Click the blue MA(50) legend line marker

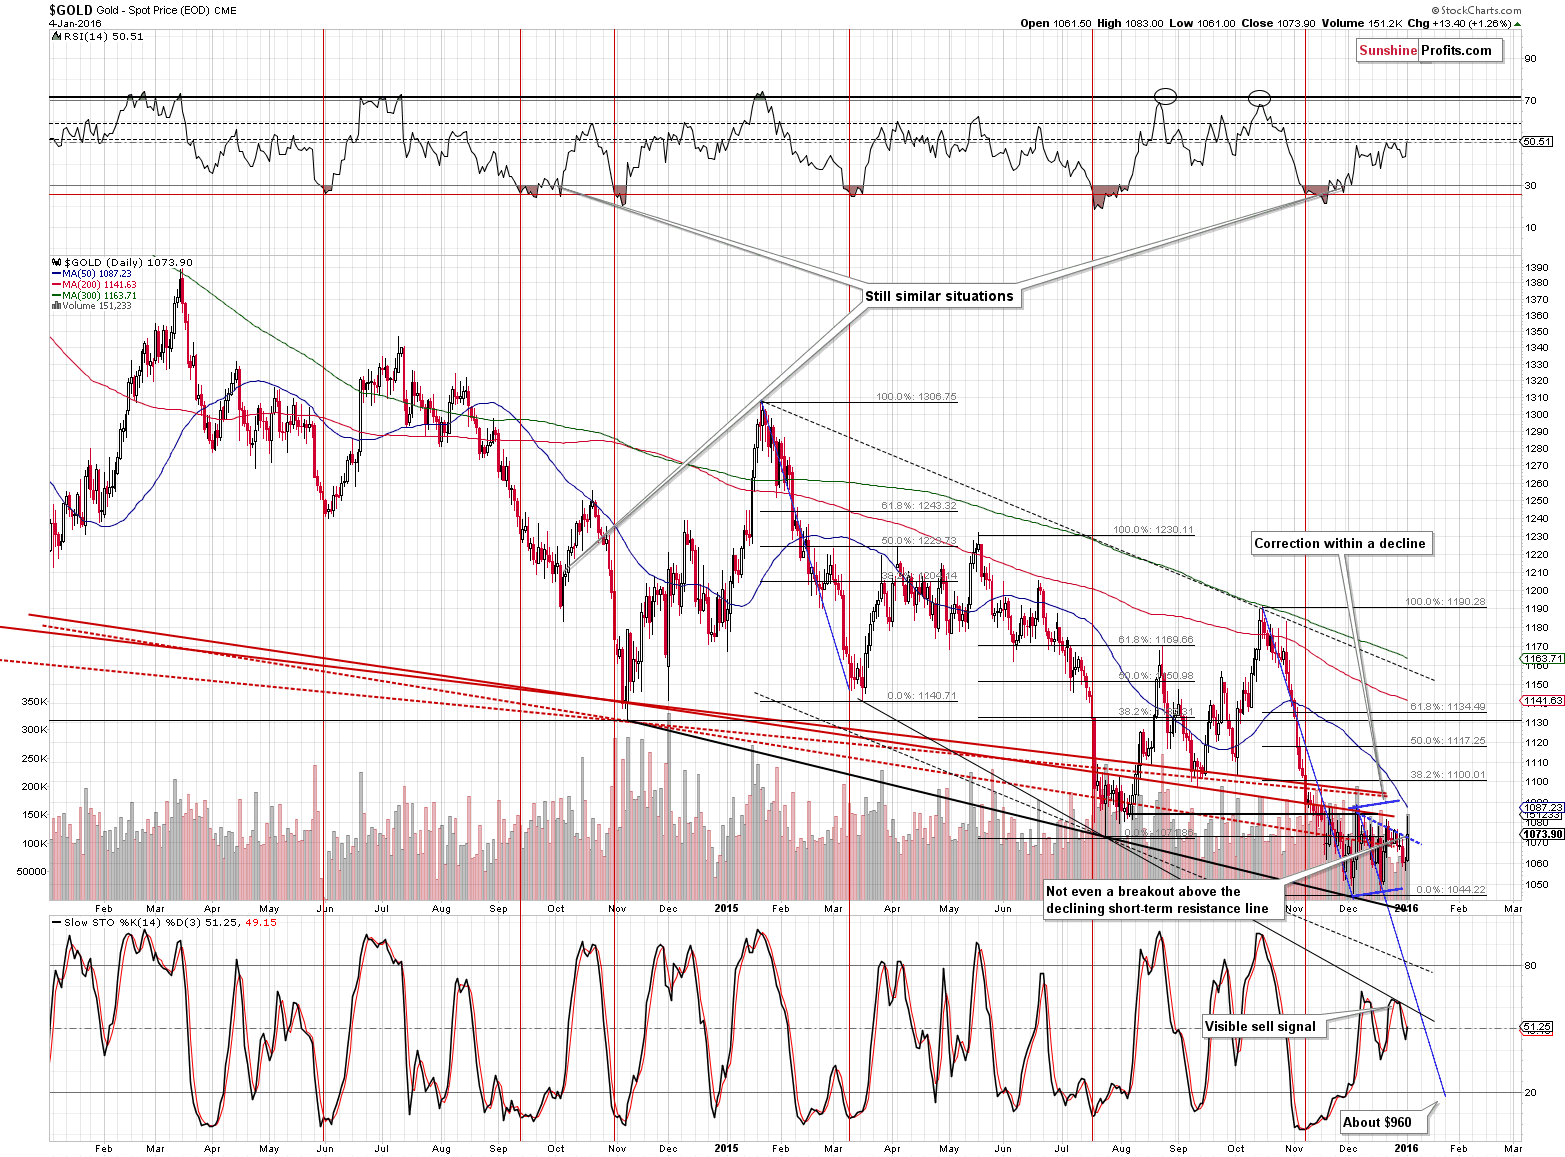coord(56,274)
